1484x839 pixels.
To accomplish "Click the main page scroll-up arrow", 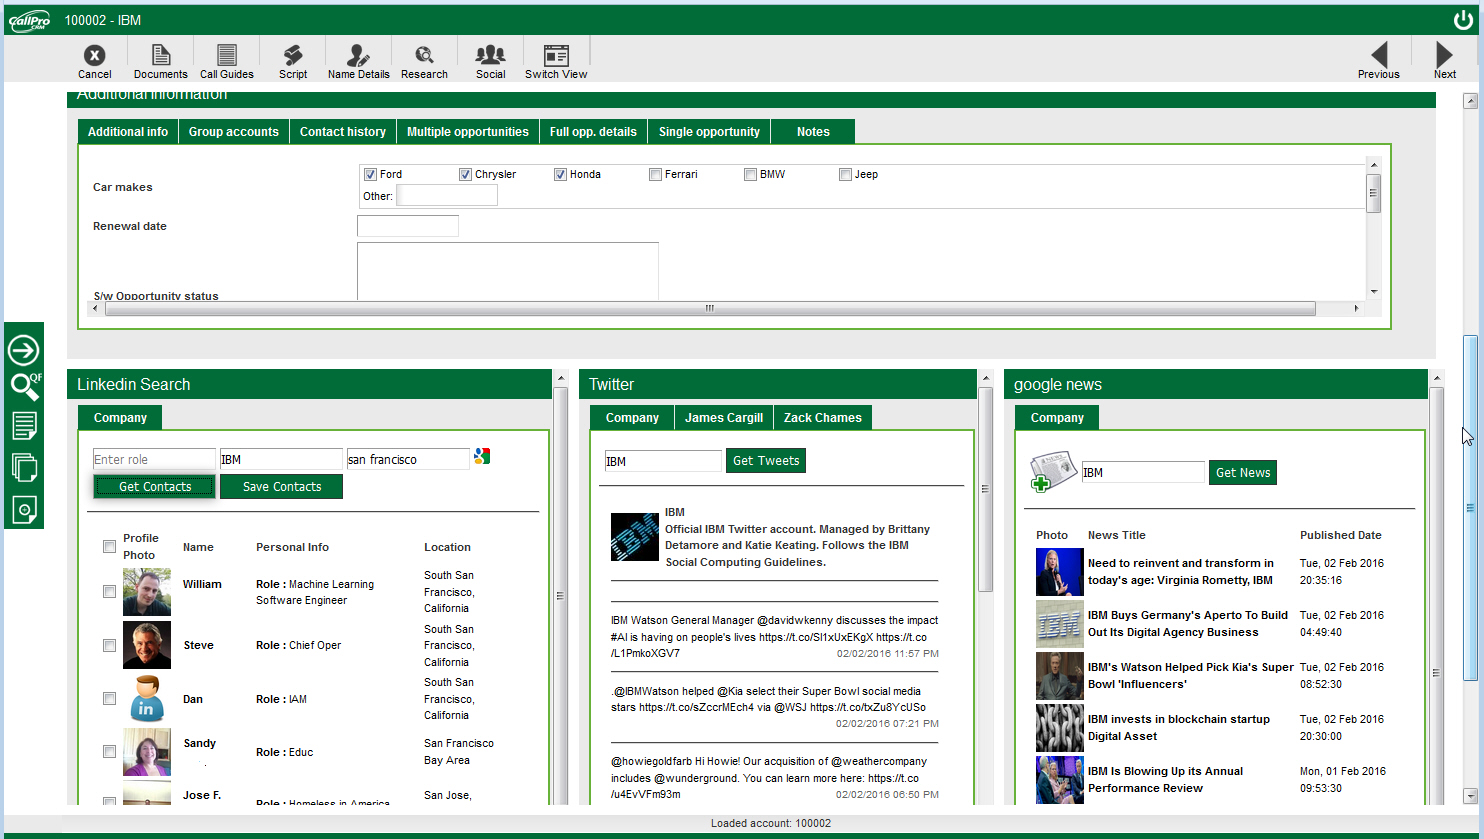I will (x=1470, y=100).
